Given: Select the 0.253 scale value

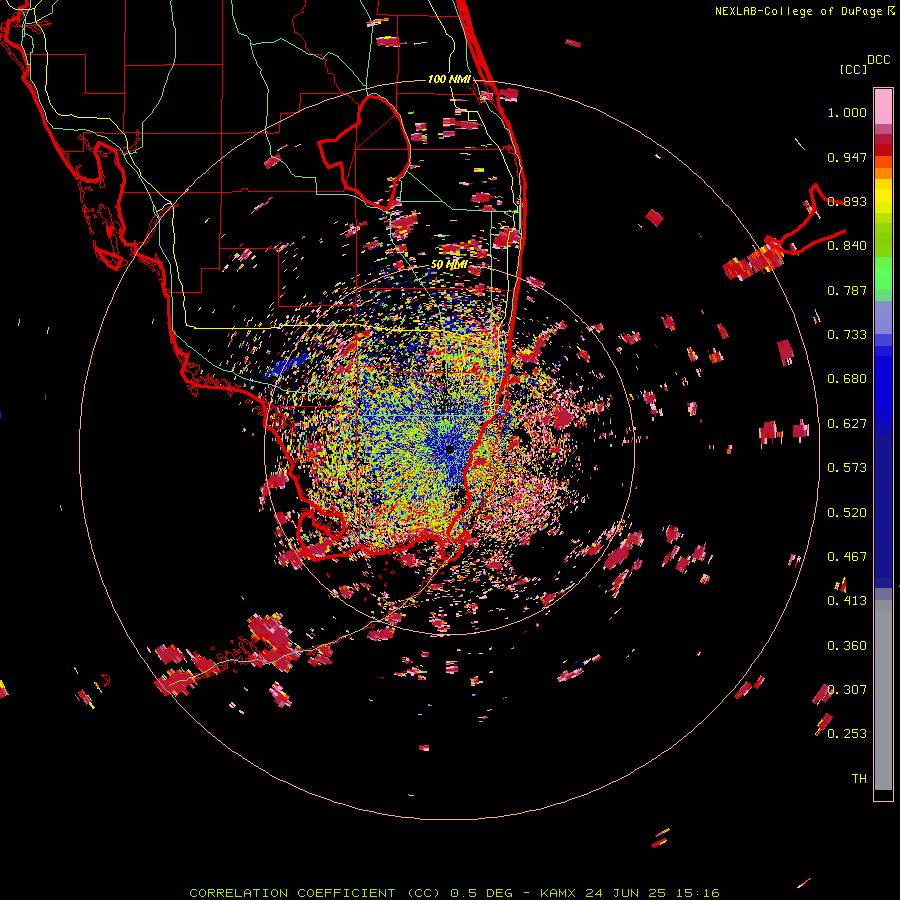Looking at the screenshot, I should (x=847, y=734).
